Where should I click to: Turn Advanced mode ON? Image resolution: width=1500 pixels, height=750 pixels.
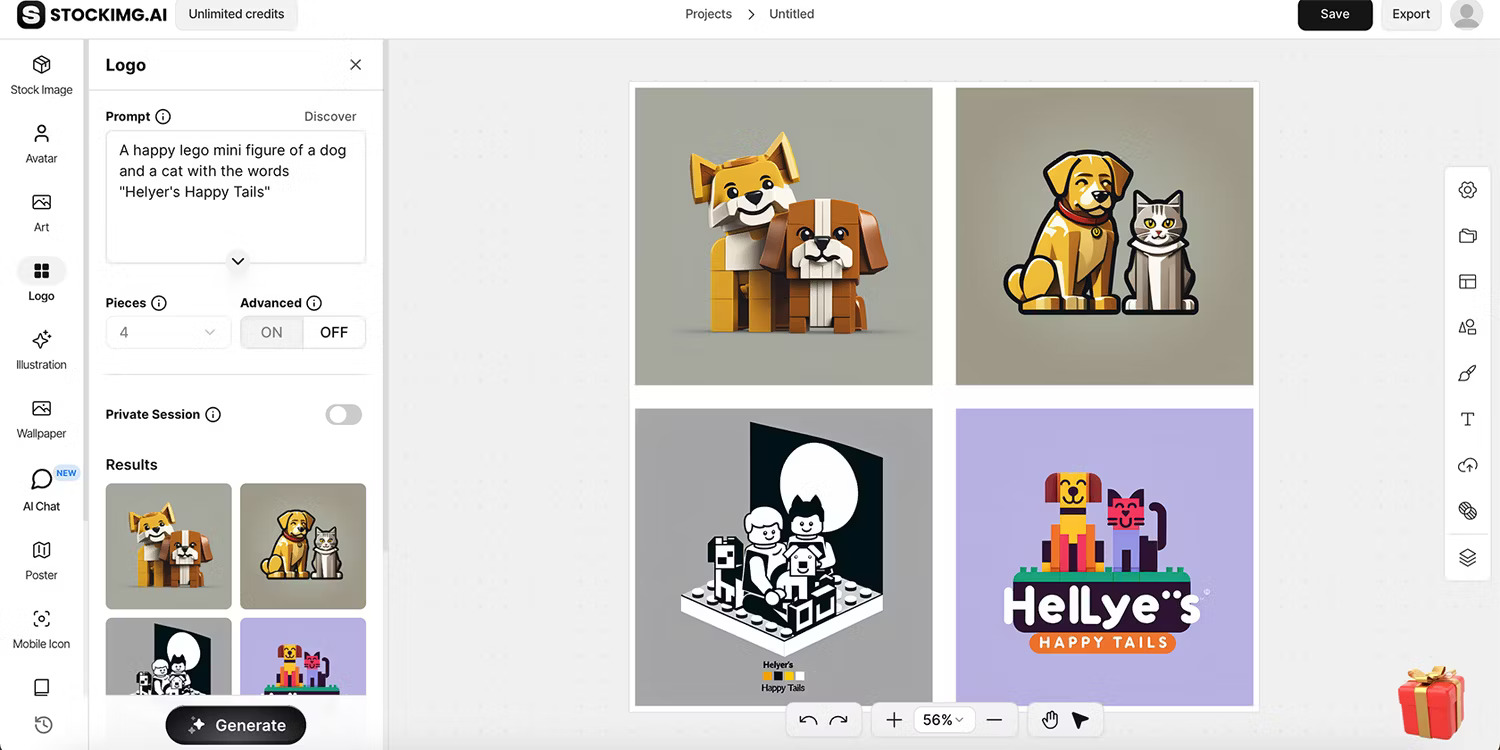click(271, 331)
